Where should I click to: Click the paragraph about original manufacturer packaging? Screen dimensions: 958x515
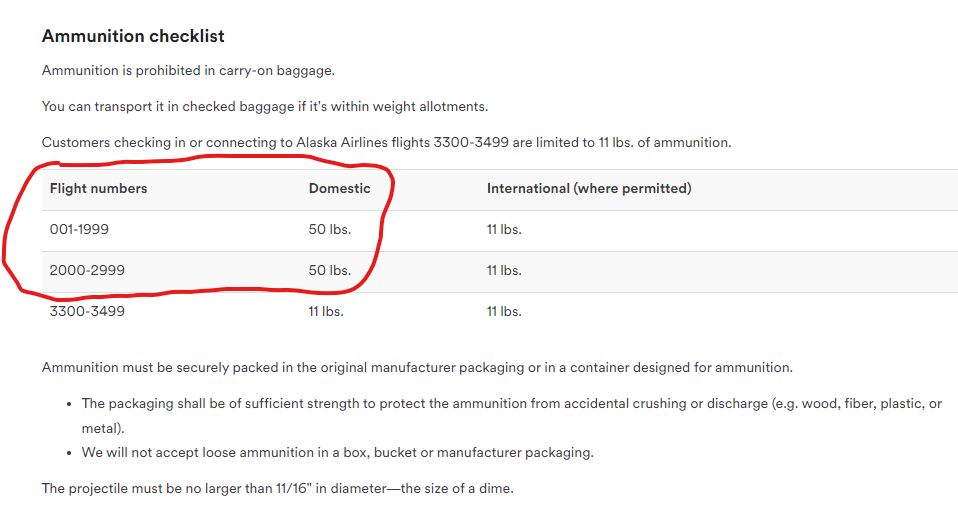coord(417,367)
